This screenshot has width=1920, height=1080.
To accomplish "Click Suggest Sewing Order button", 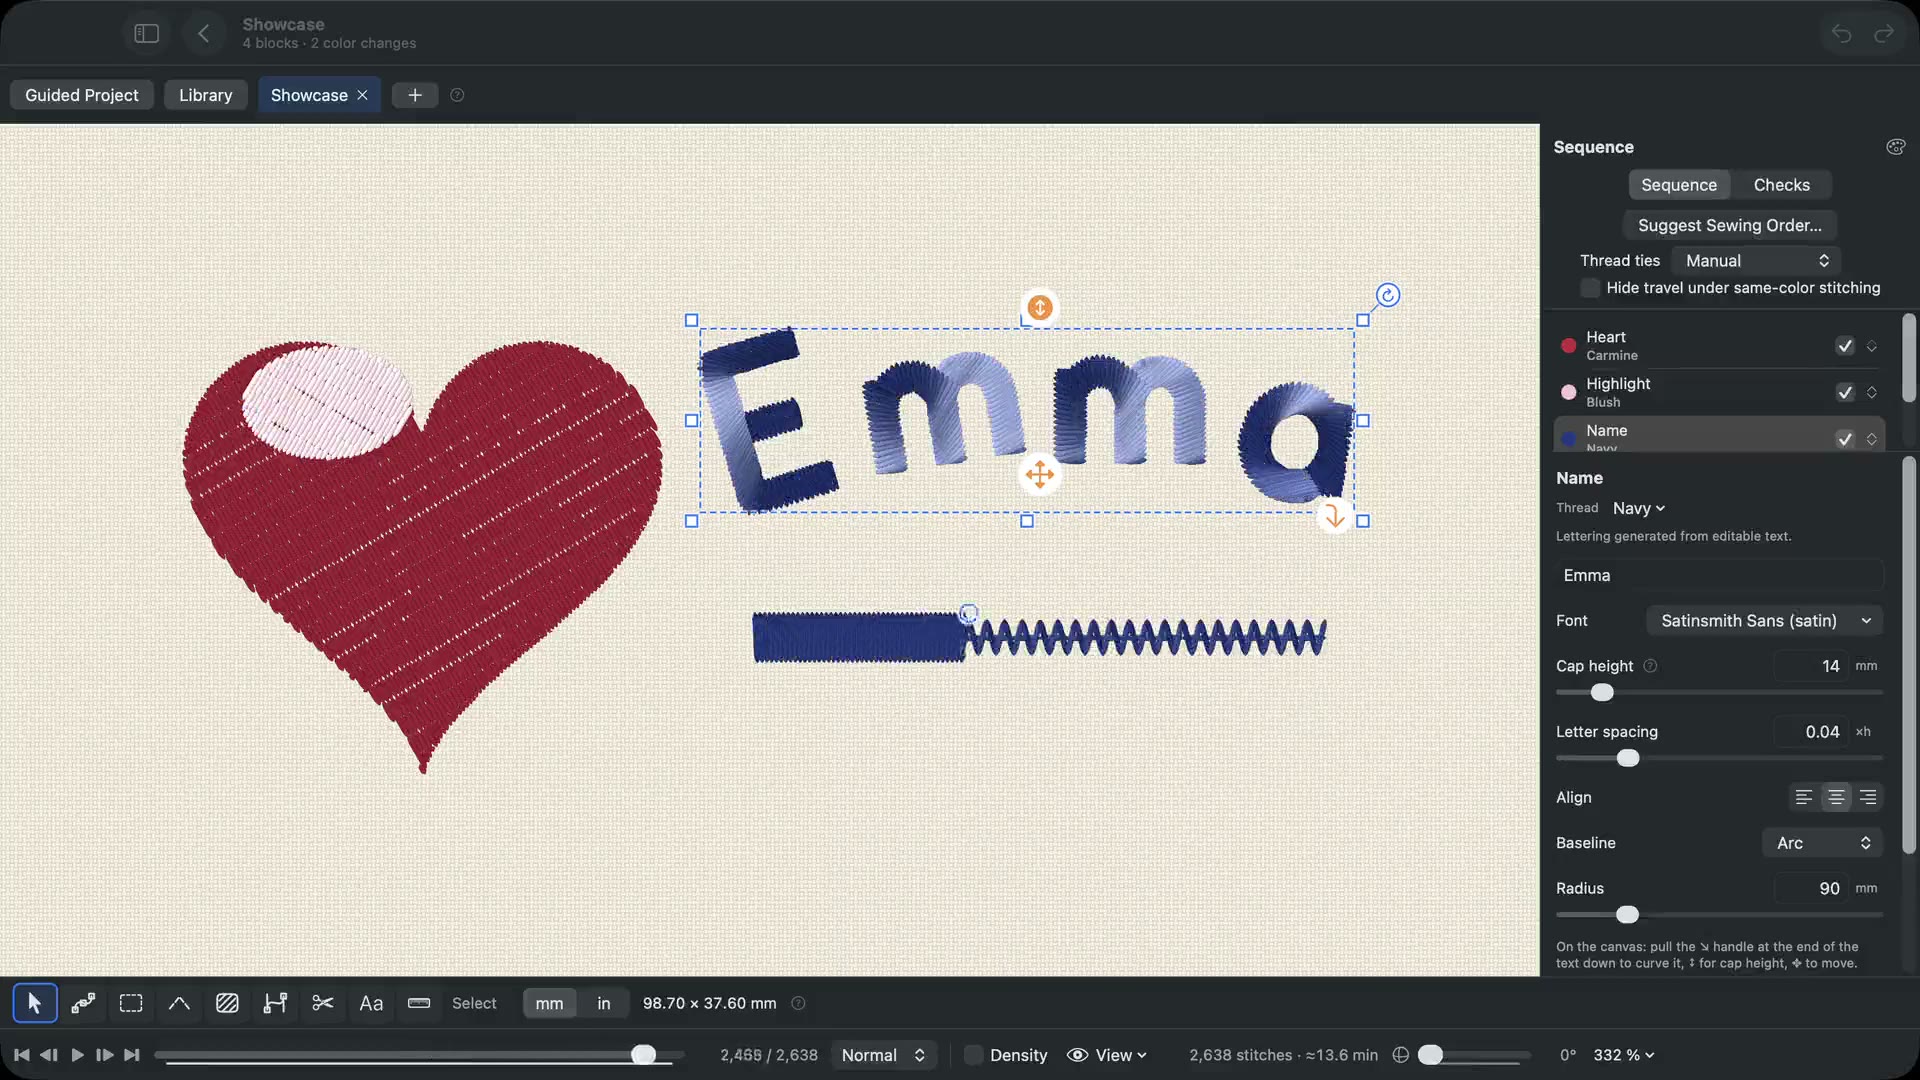I will click(x=1729, y=225).
